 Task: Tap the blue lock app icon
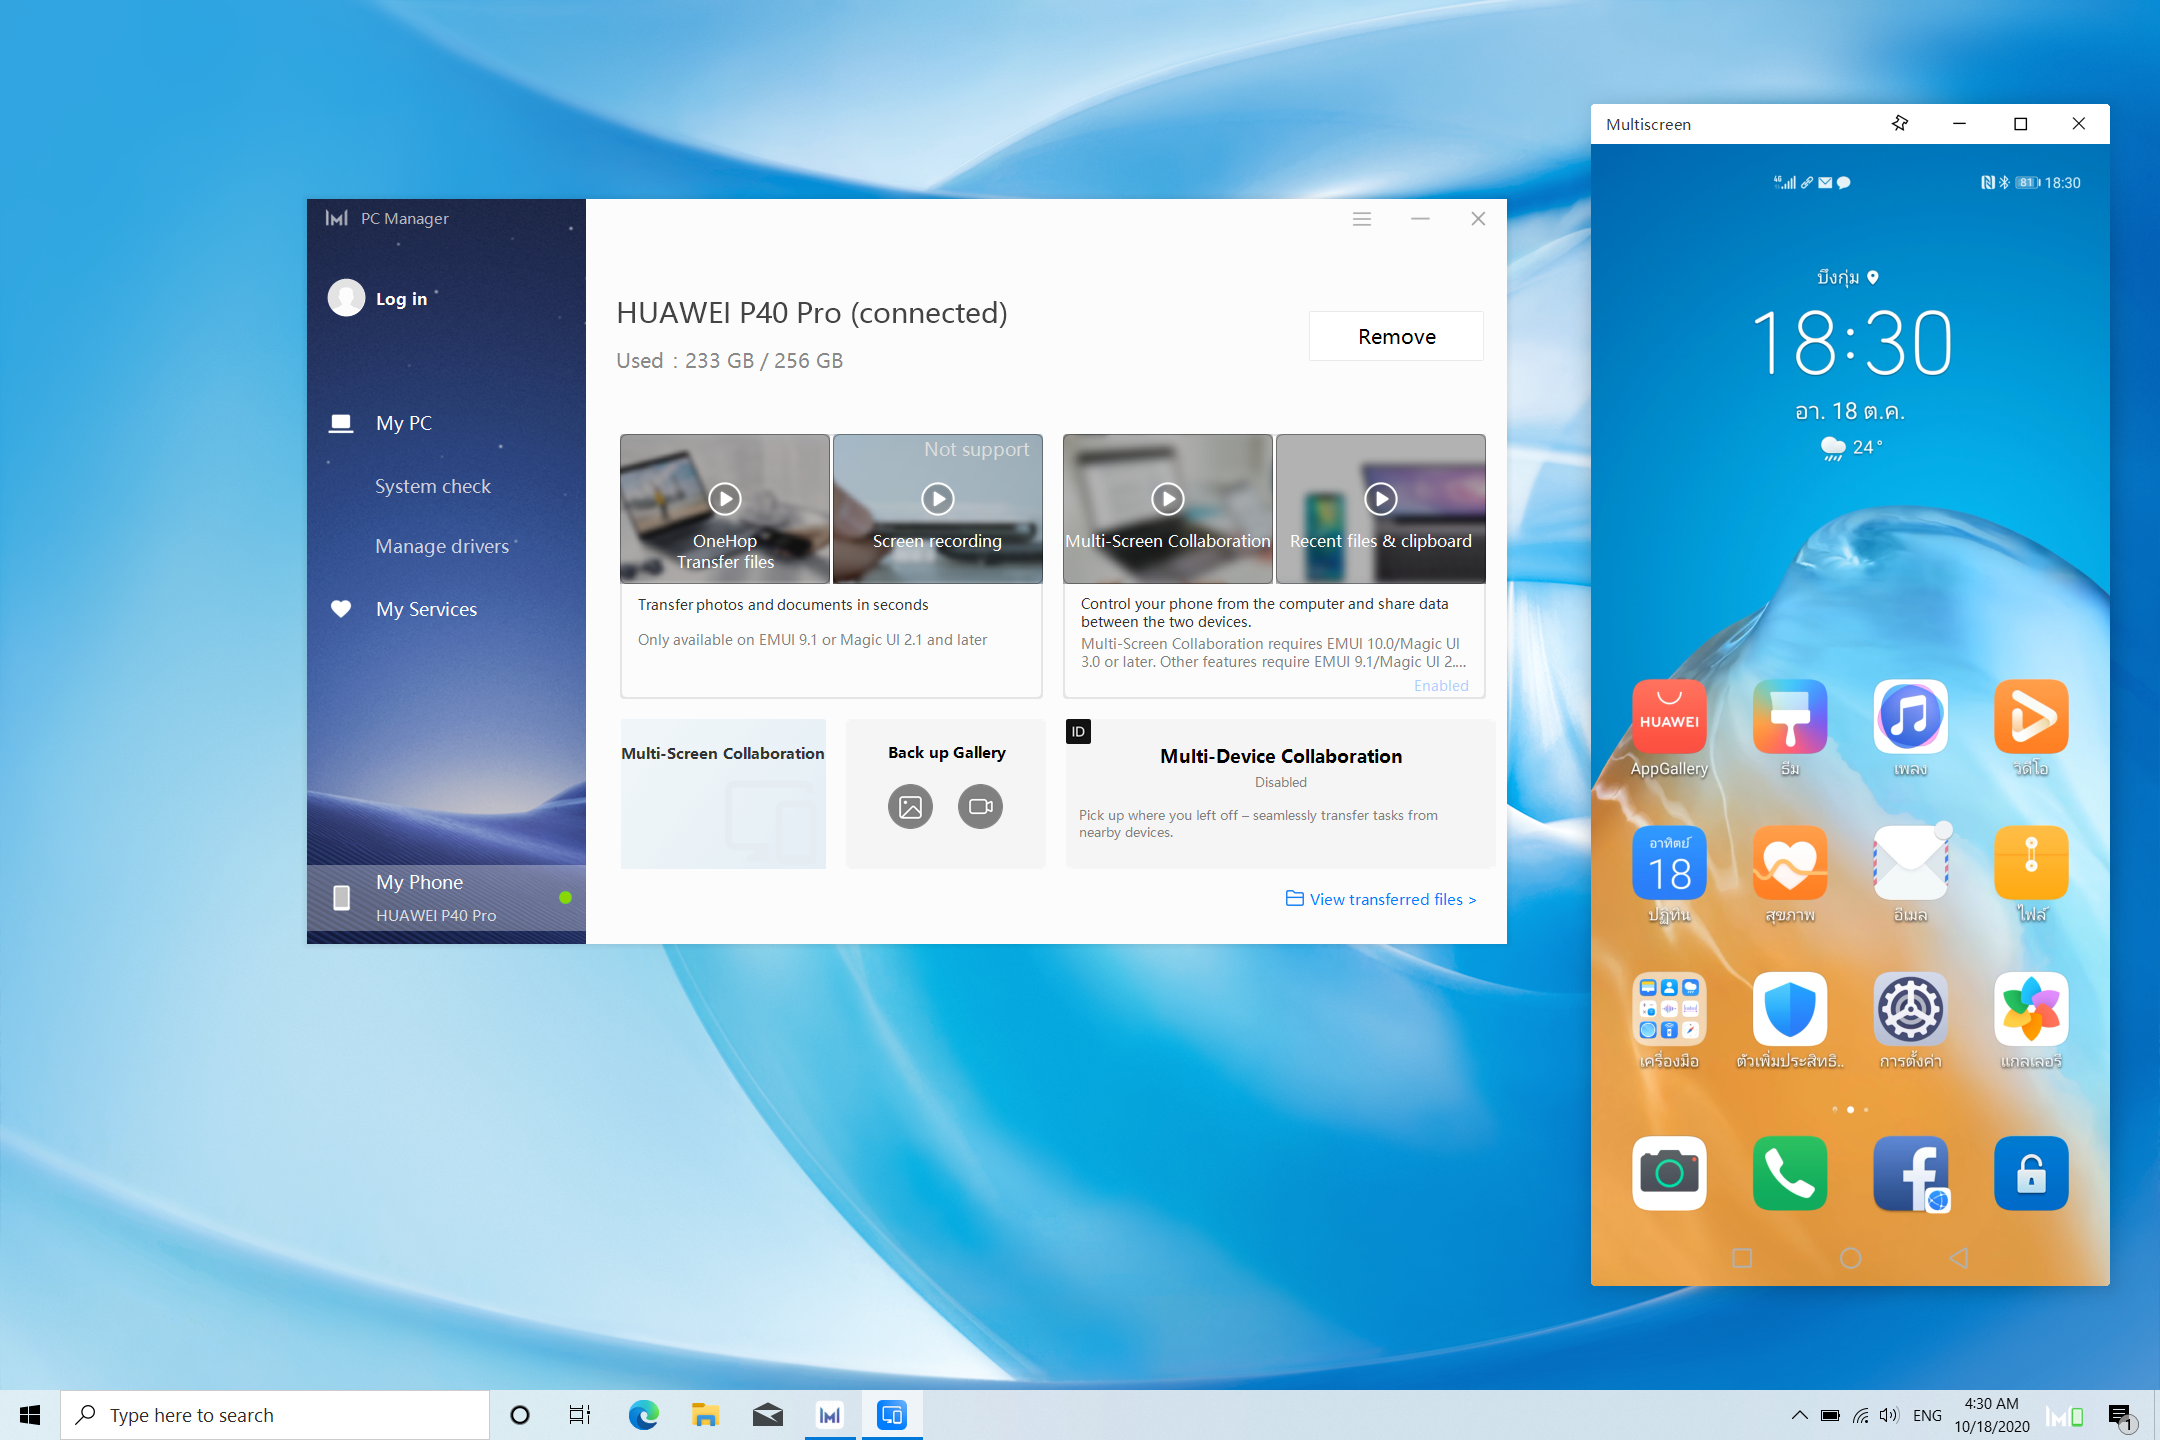pyautogui.click(x=2031, y=1173)
